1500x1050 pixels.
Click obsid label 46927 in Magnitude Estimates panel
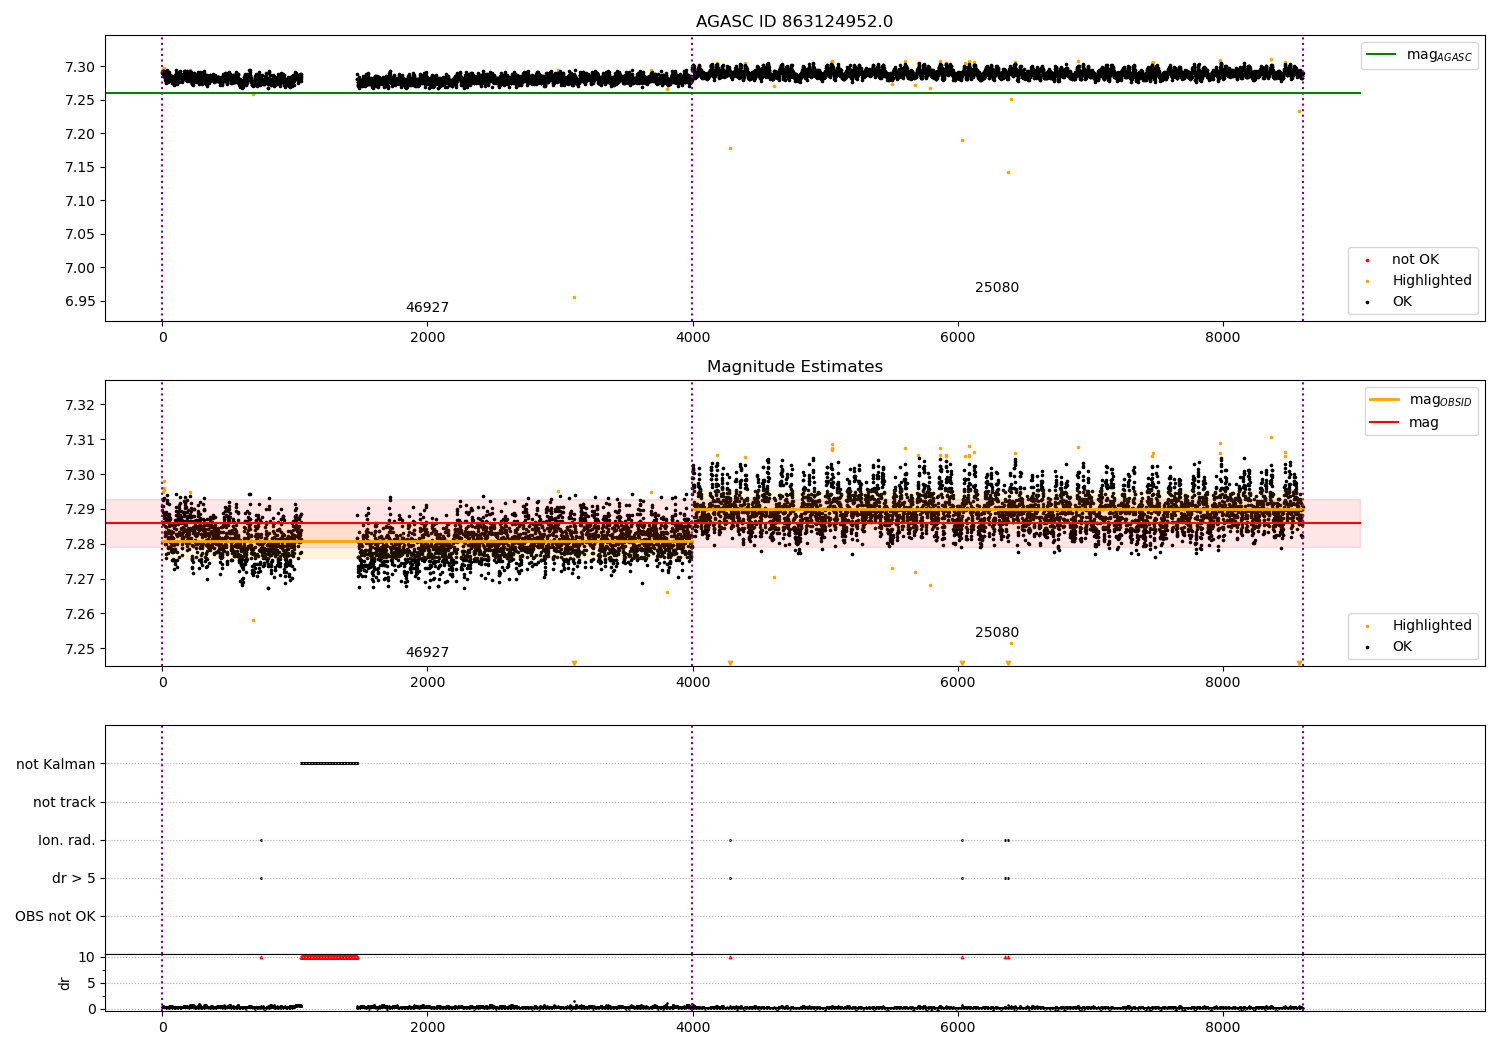(x=427, y=653)
